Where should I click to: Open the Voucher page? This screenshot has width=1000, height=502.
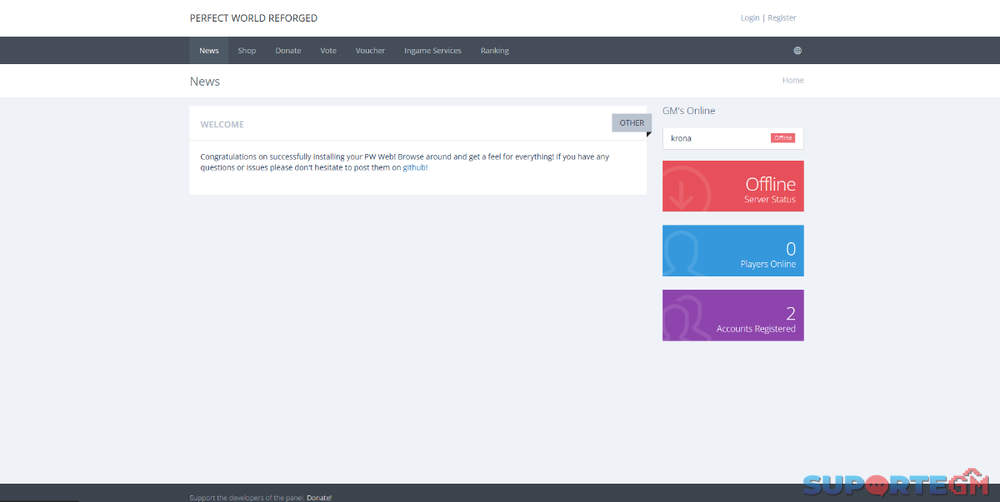[370, 51]
